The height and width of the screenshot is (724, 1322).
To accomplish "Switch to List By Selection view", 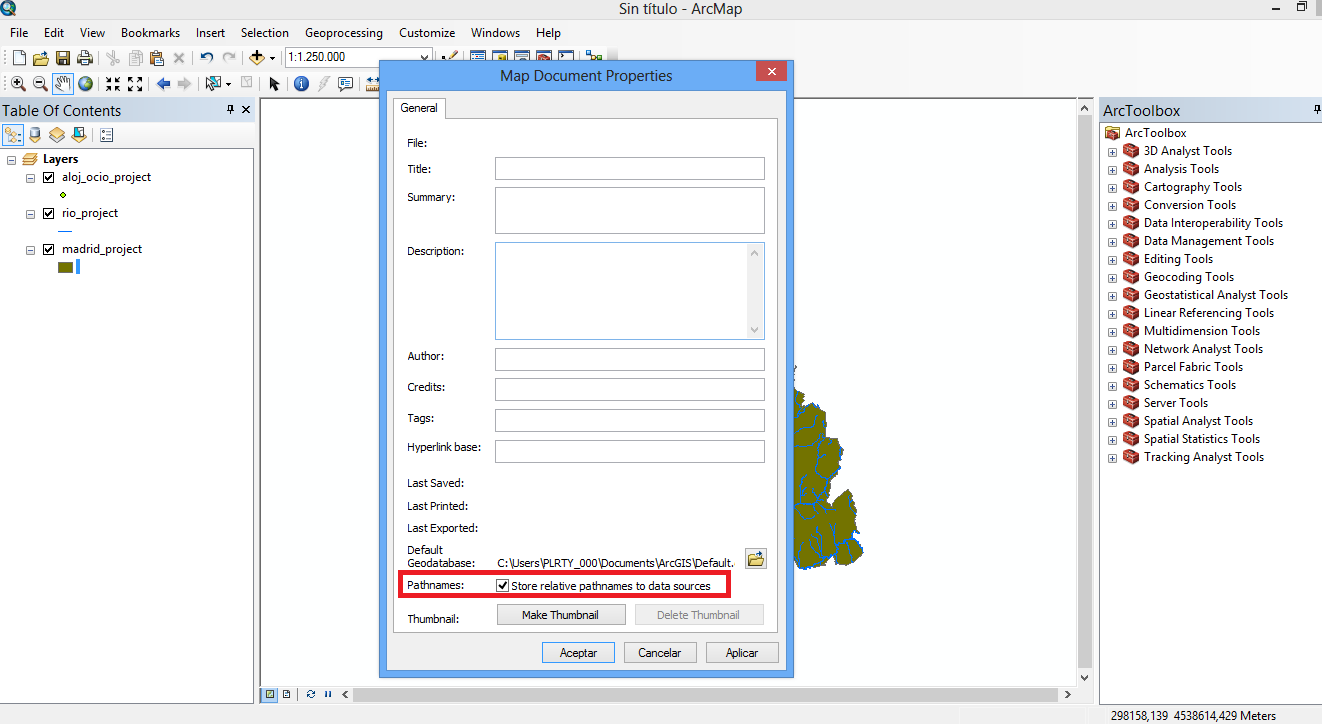I will [78, 134].
